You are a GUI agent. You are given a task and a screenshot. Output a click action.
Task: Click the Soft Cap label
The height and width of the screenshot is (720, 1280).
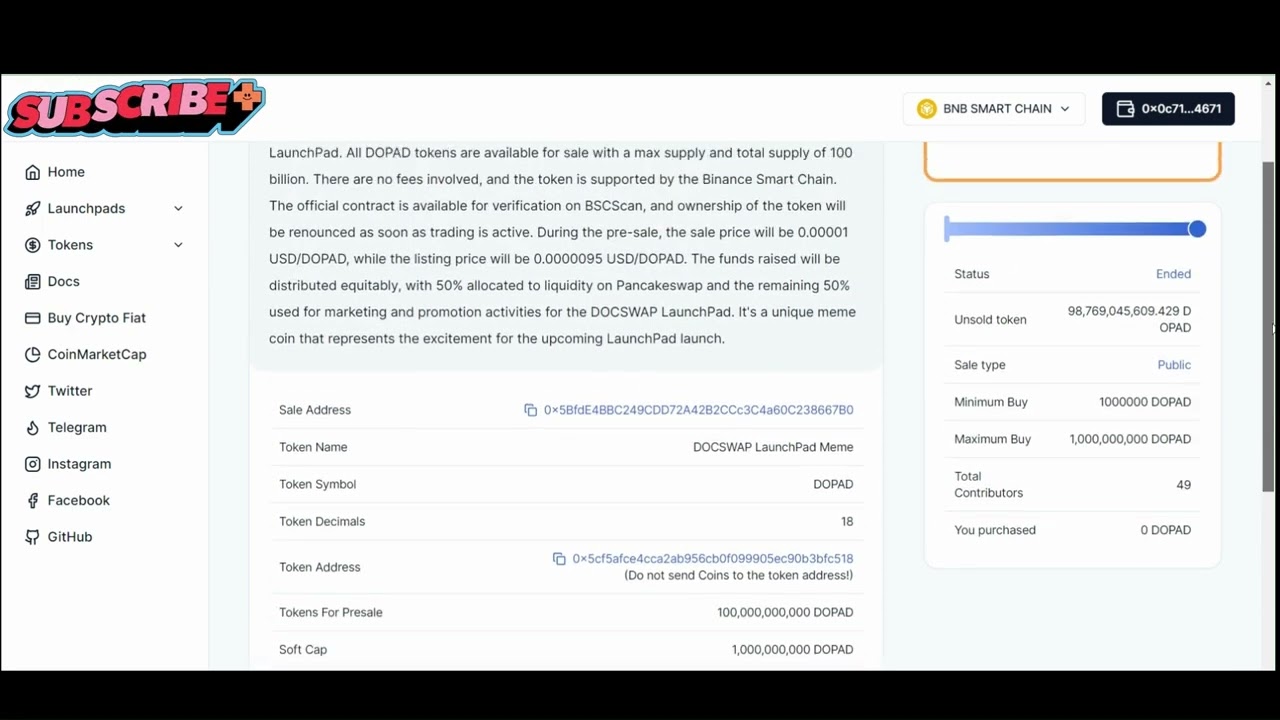[303, 650]
